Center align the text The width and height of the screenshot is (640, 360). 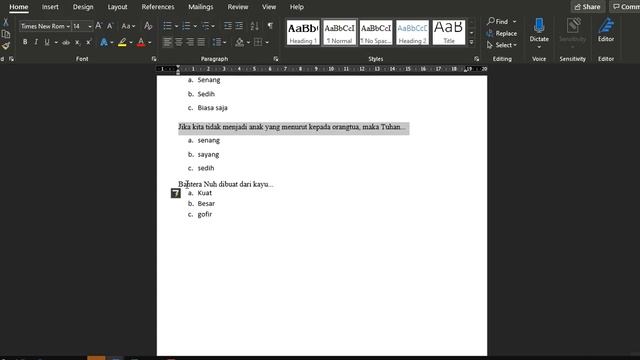[x=179, y=42]
